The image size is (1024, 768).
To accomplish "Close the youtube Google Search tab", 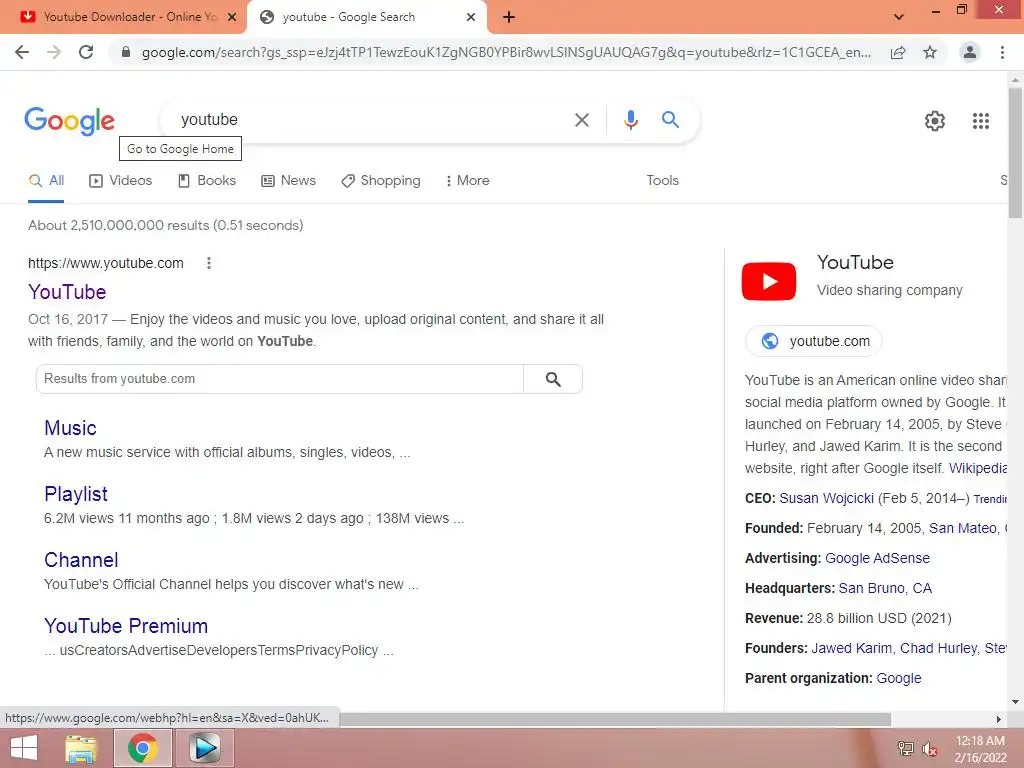I will click(471, 17).
